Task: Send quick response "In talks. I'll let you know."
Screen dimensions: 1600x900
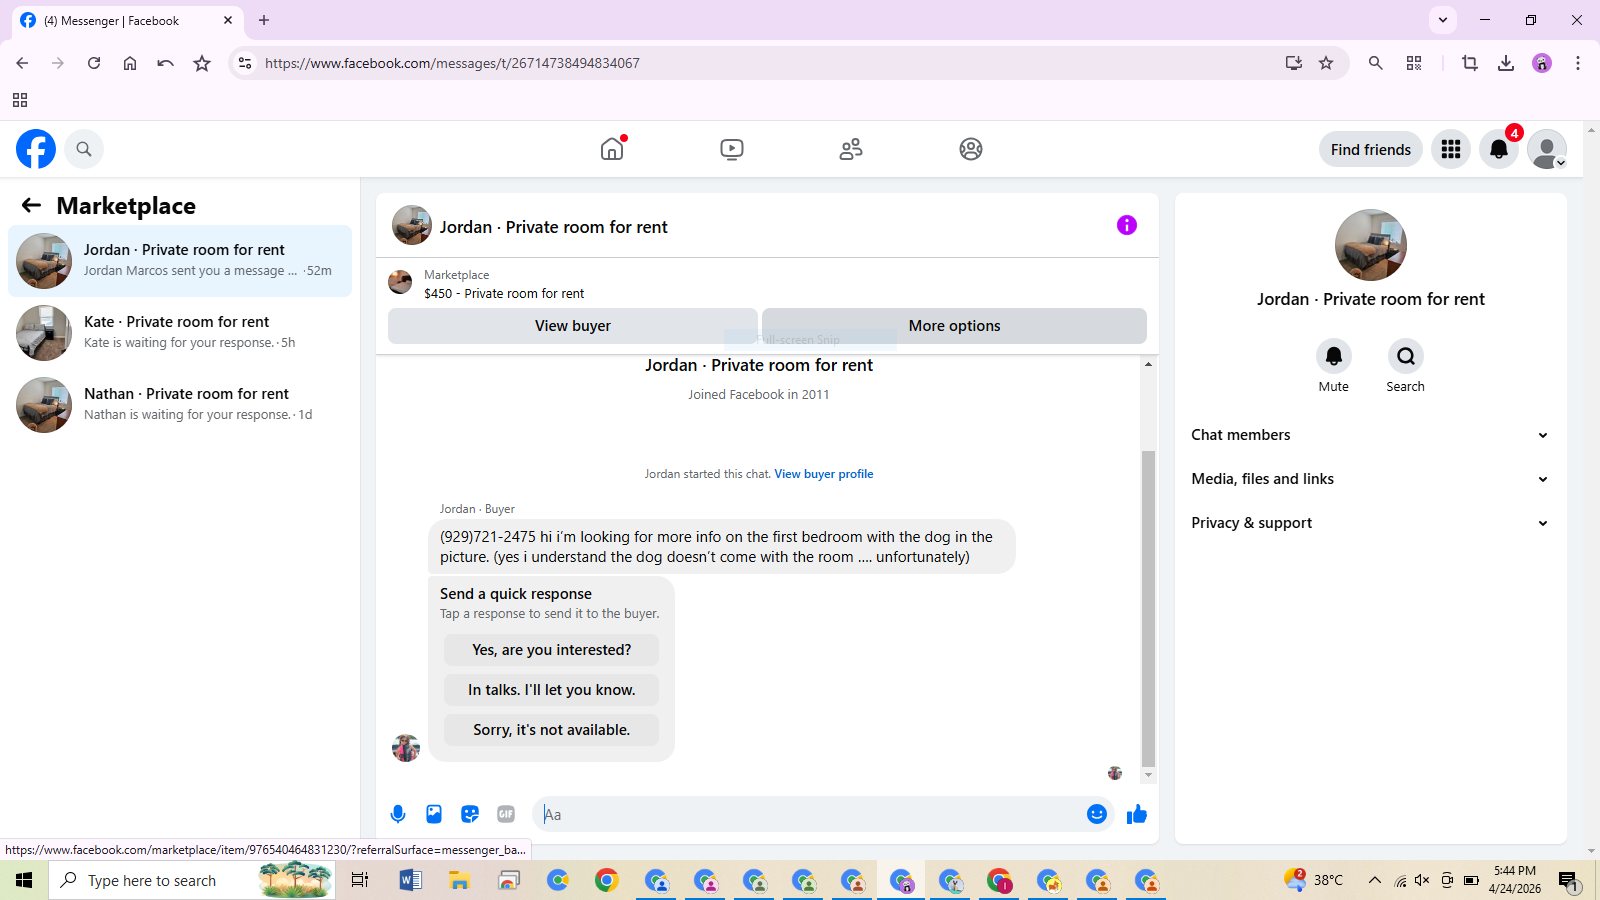Action: click(x=552, y=690)
